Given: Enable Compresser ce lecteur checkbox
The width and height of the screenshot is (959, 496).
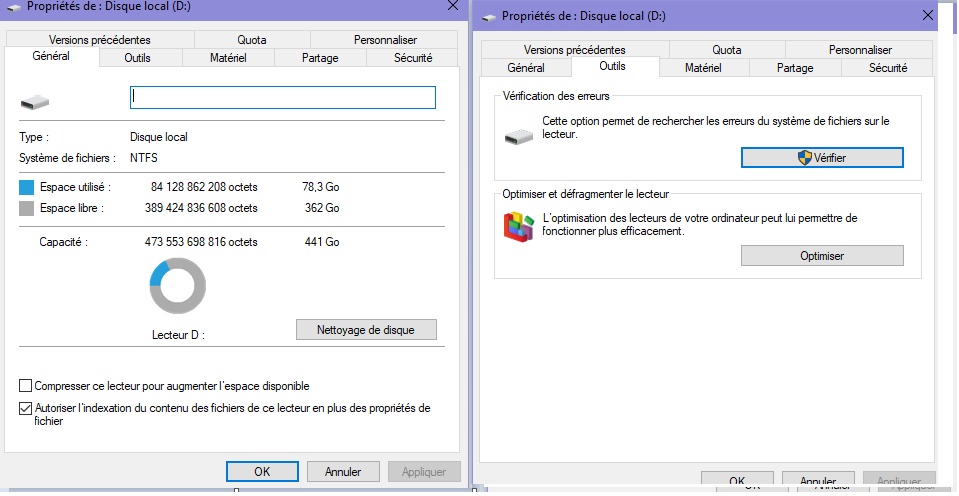Looking at the screenshot, I should [x=25, y=386].
